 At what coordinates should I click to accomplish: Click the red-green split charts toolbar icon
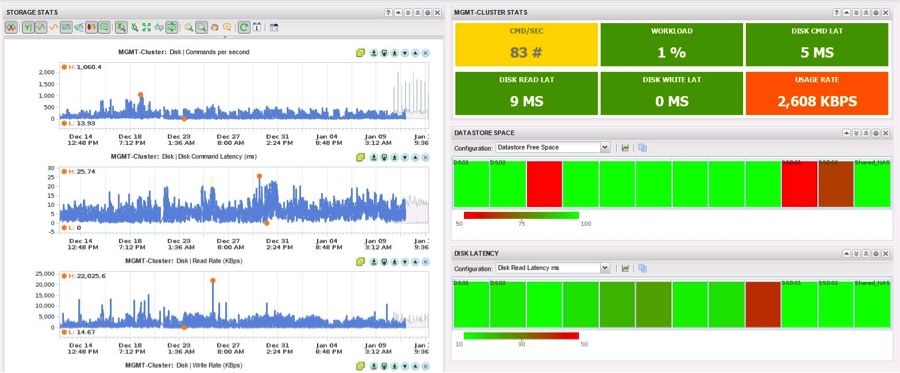[11, 27]
